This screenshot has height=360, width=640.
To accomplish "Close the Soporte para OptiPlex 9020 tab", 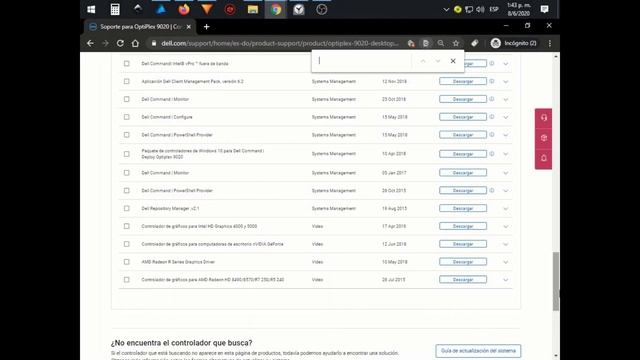I will [x=189, y=27].
